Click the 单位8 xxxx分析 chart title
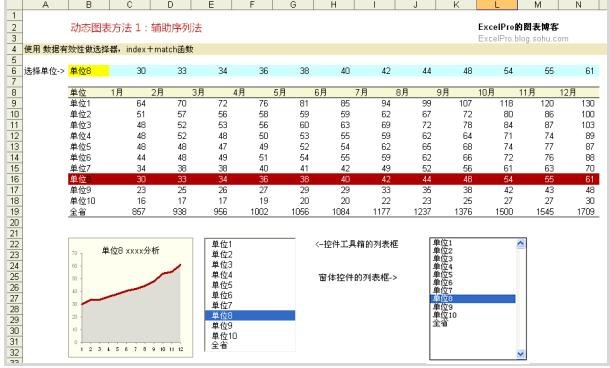This screenshot has width=610, height=368. click(x=130, y=251)
